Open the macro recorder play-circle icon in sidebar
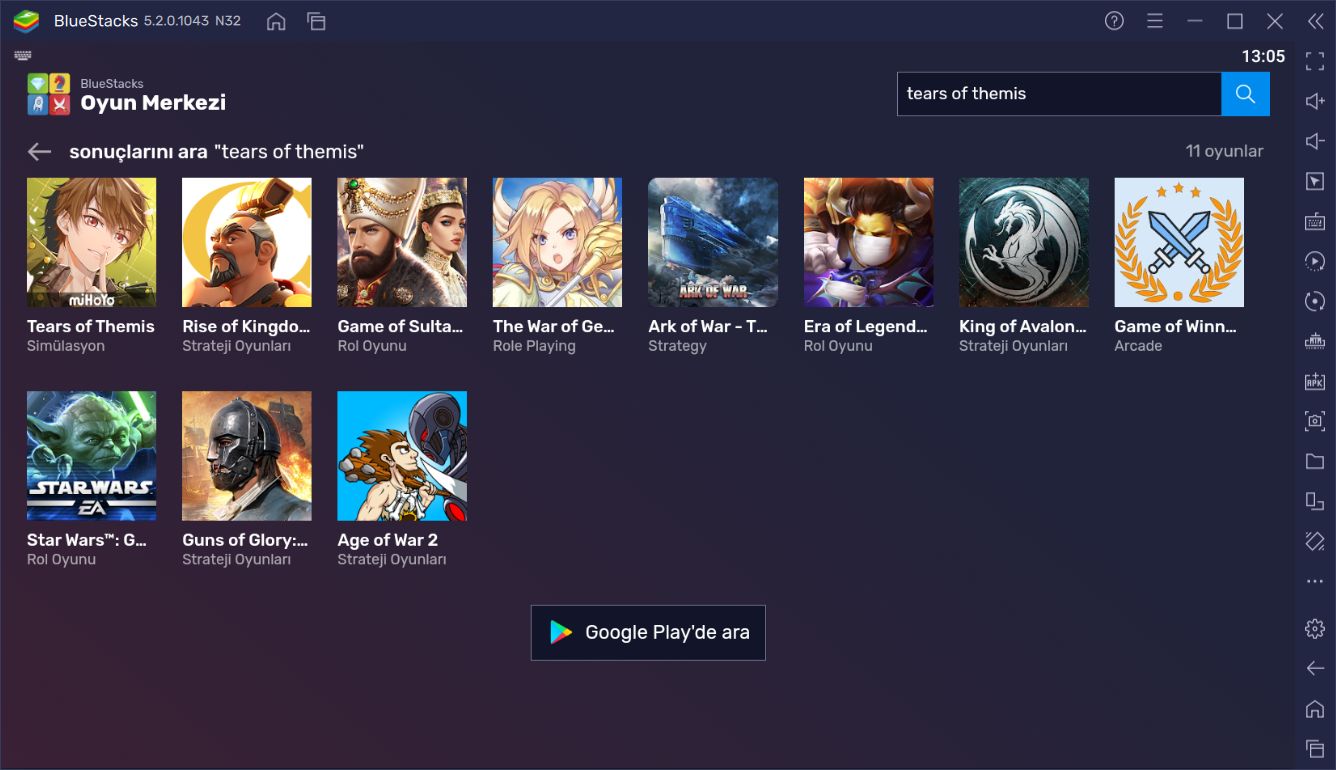Screen dimensions: 1336x770 tap(1315, 261)
